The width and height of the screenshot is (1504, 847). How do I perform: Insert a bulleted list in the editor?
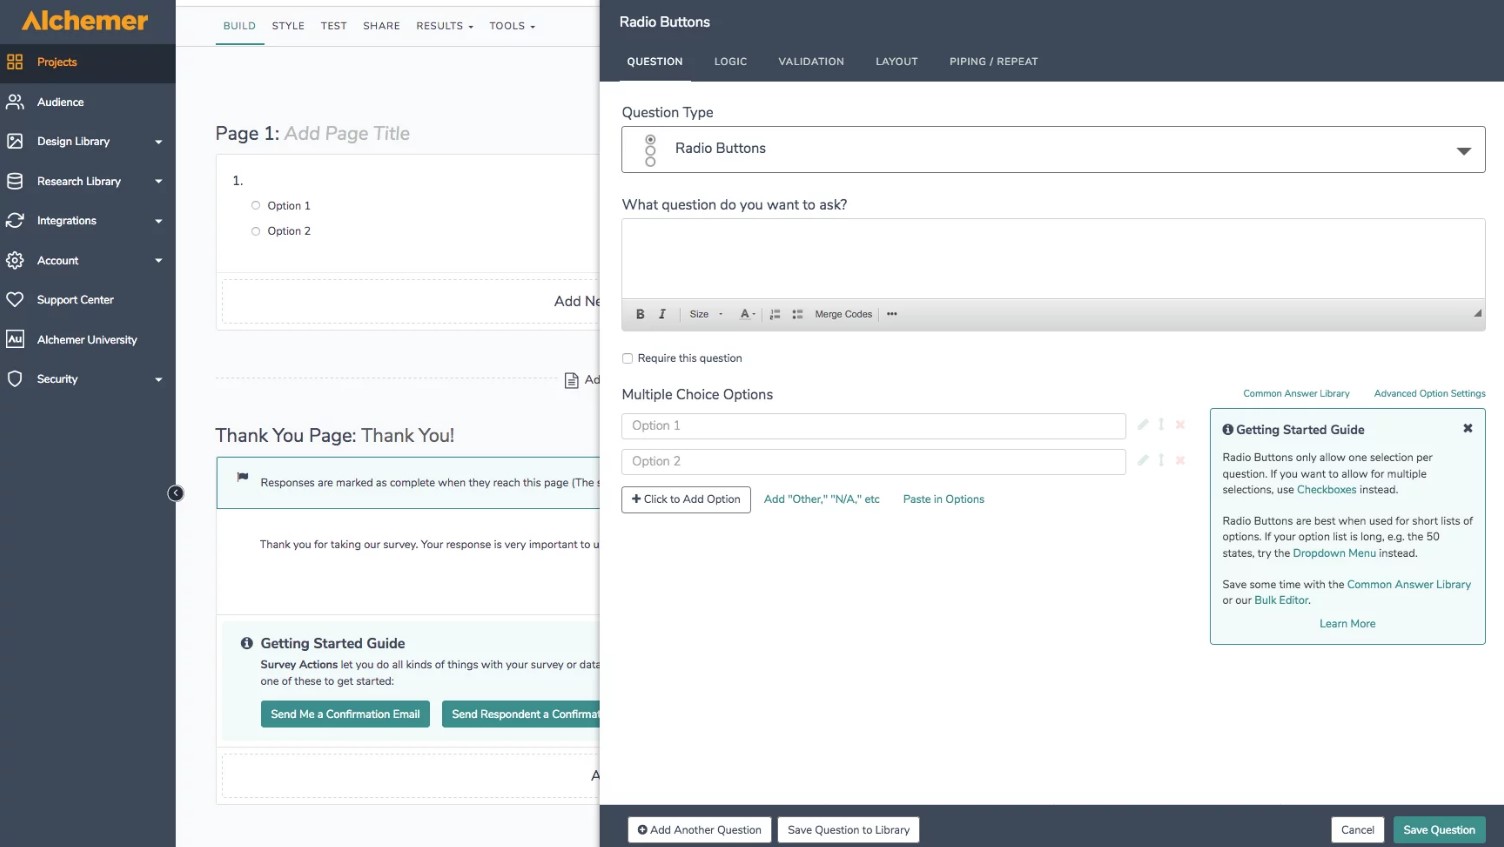797,314
